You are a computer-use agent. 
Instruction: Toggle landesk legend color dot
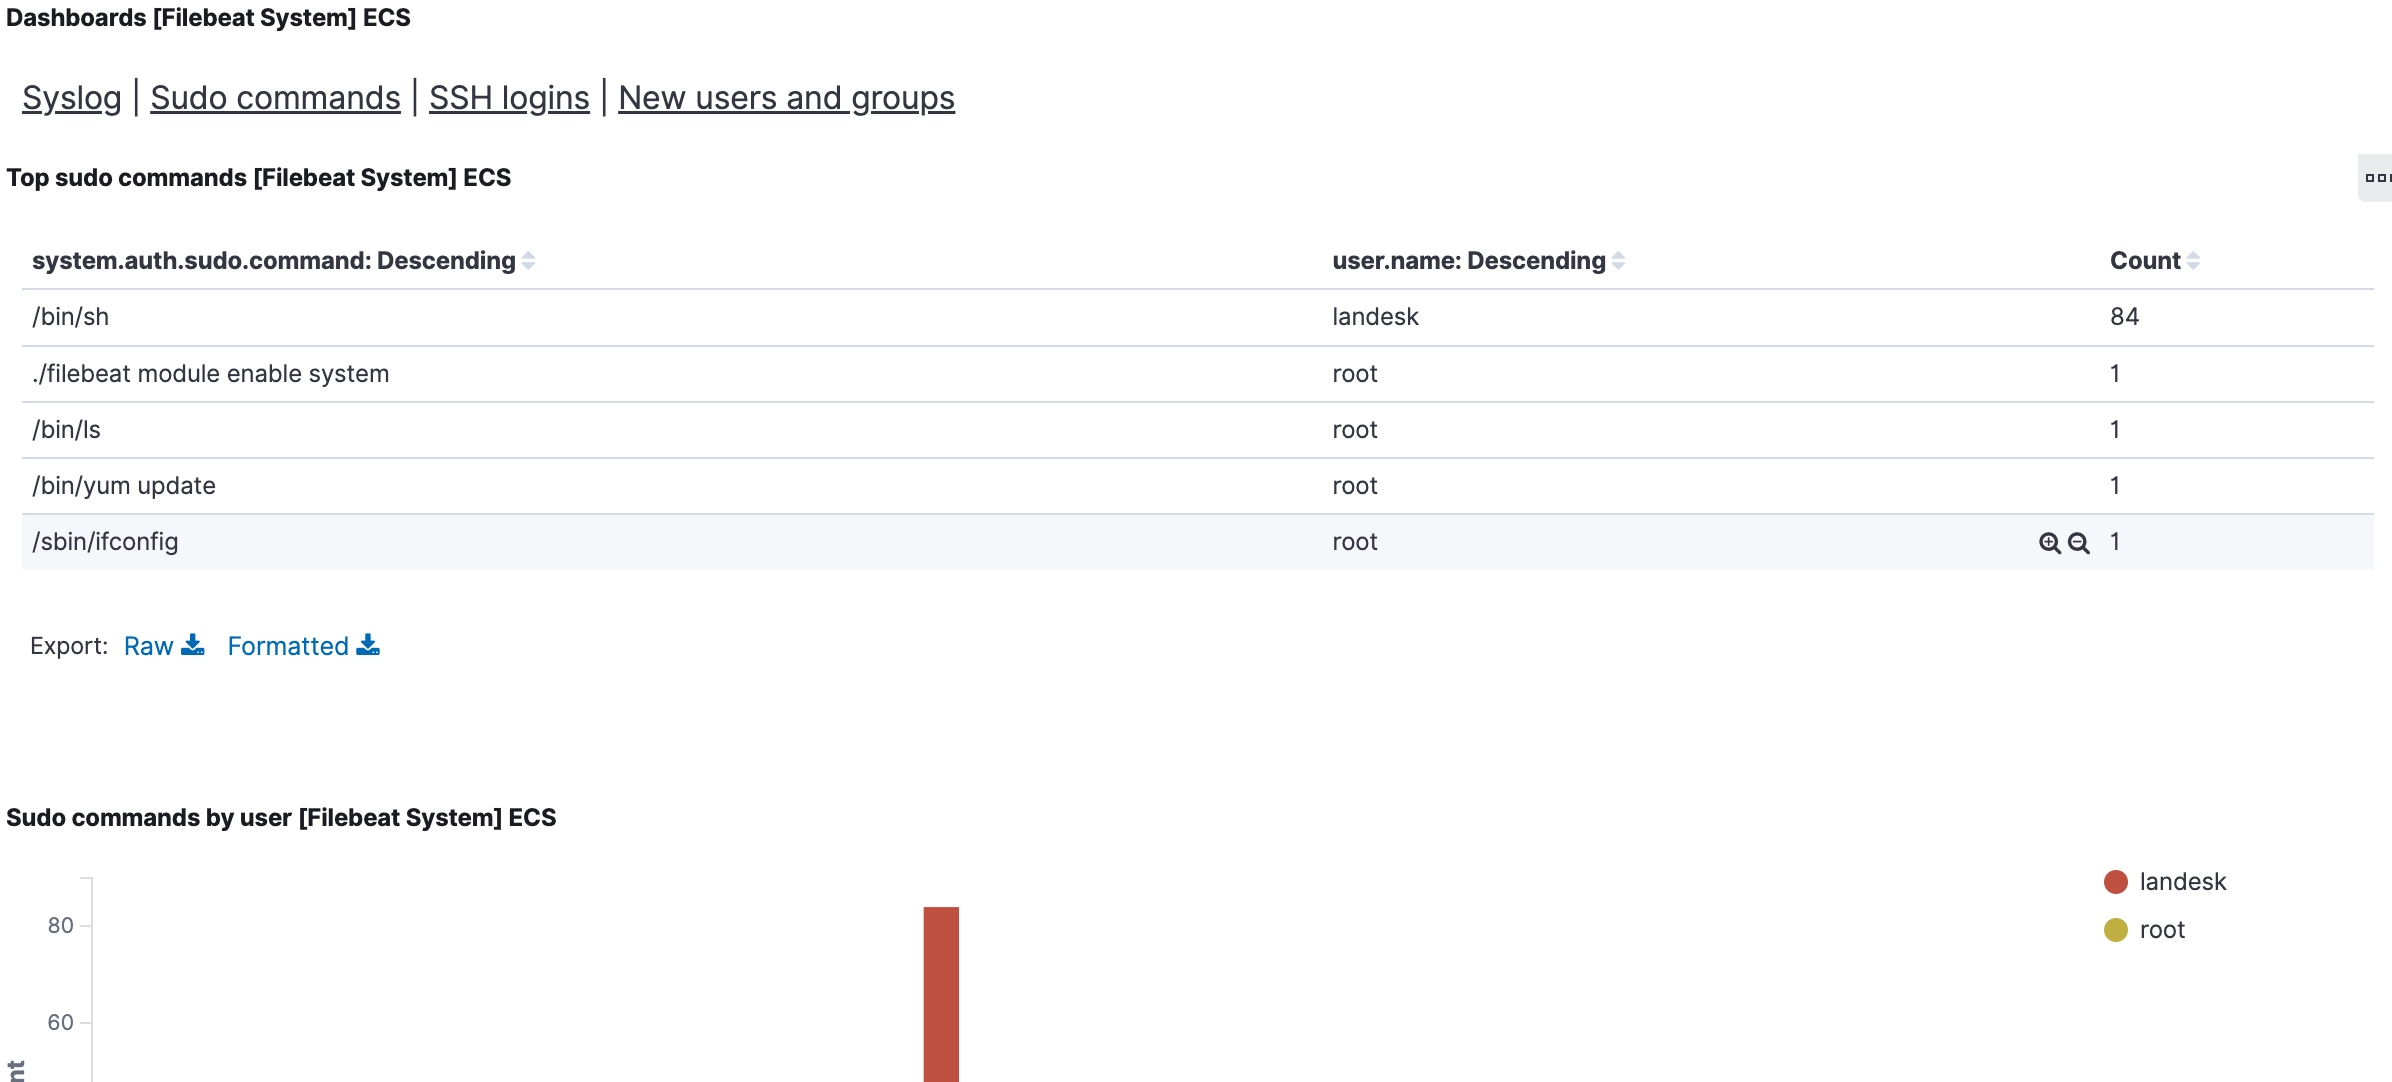[2115, 882]
